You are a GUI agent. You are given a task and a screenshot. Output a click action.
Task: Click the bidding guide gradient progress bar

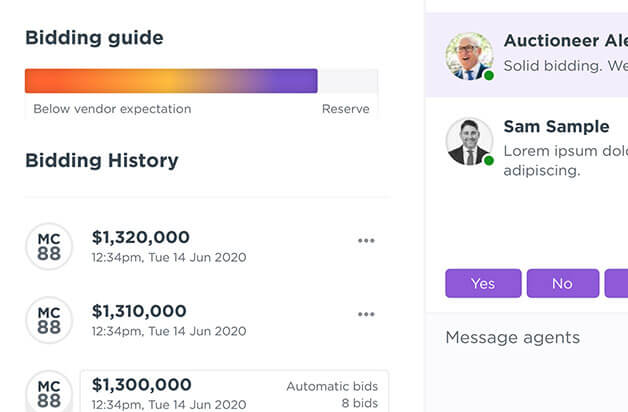point(171,81)
